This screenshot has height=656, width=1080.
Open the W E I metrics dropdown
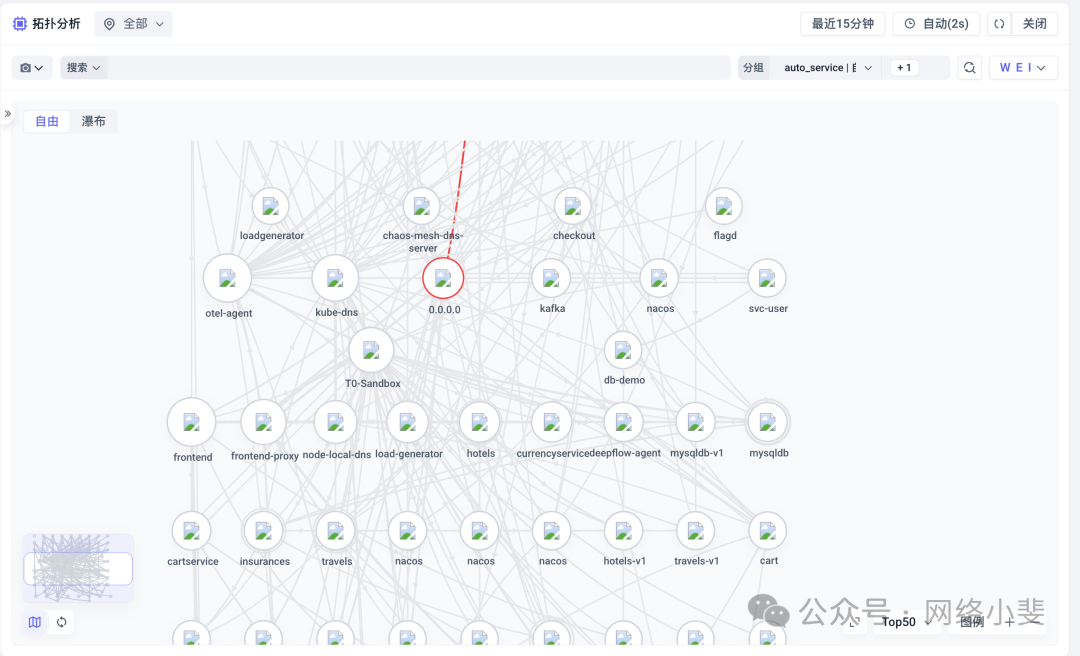click(1023, 68)
